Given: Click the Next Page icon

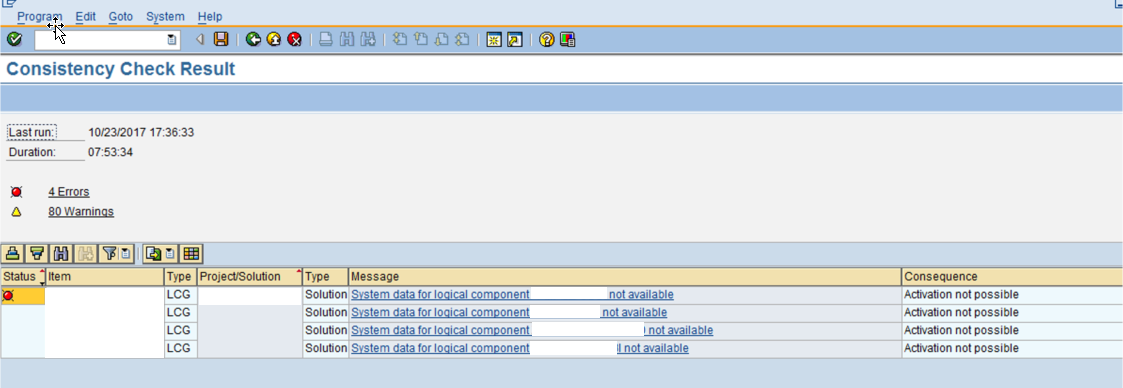Looking at the screenshot, I should point(442,40).
